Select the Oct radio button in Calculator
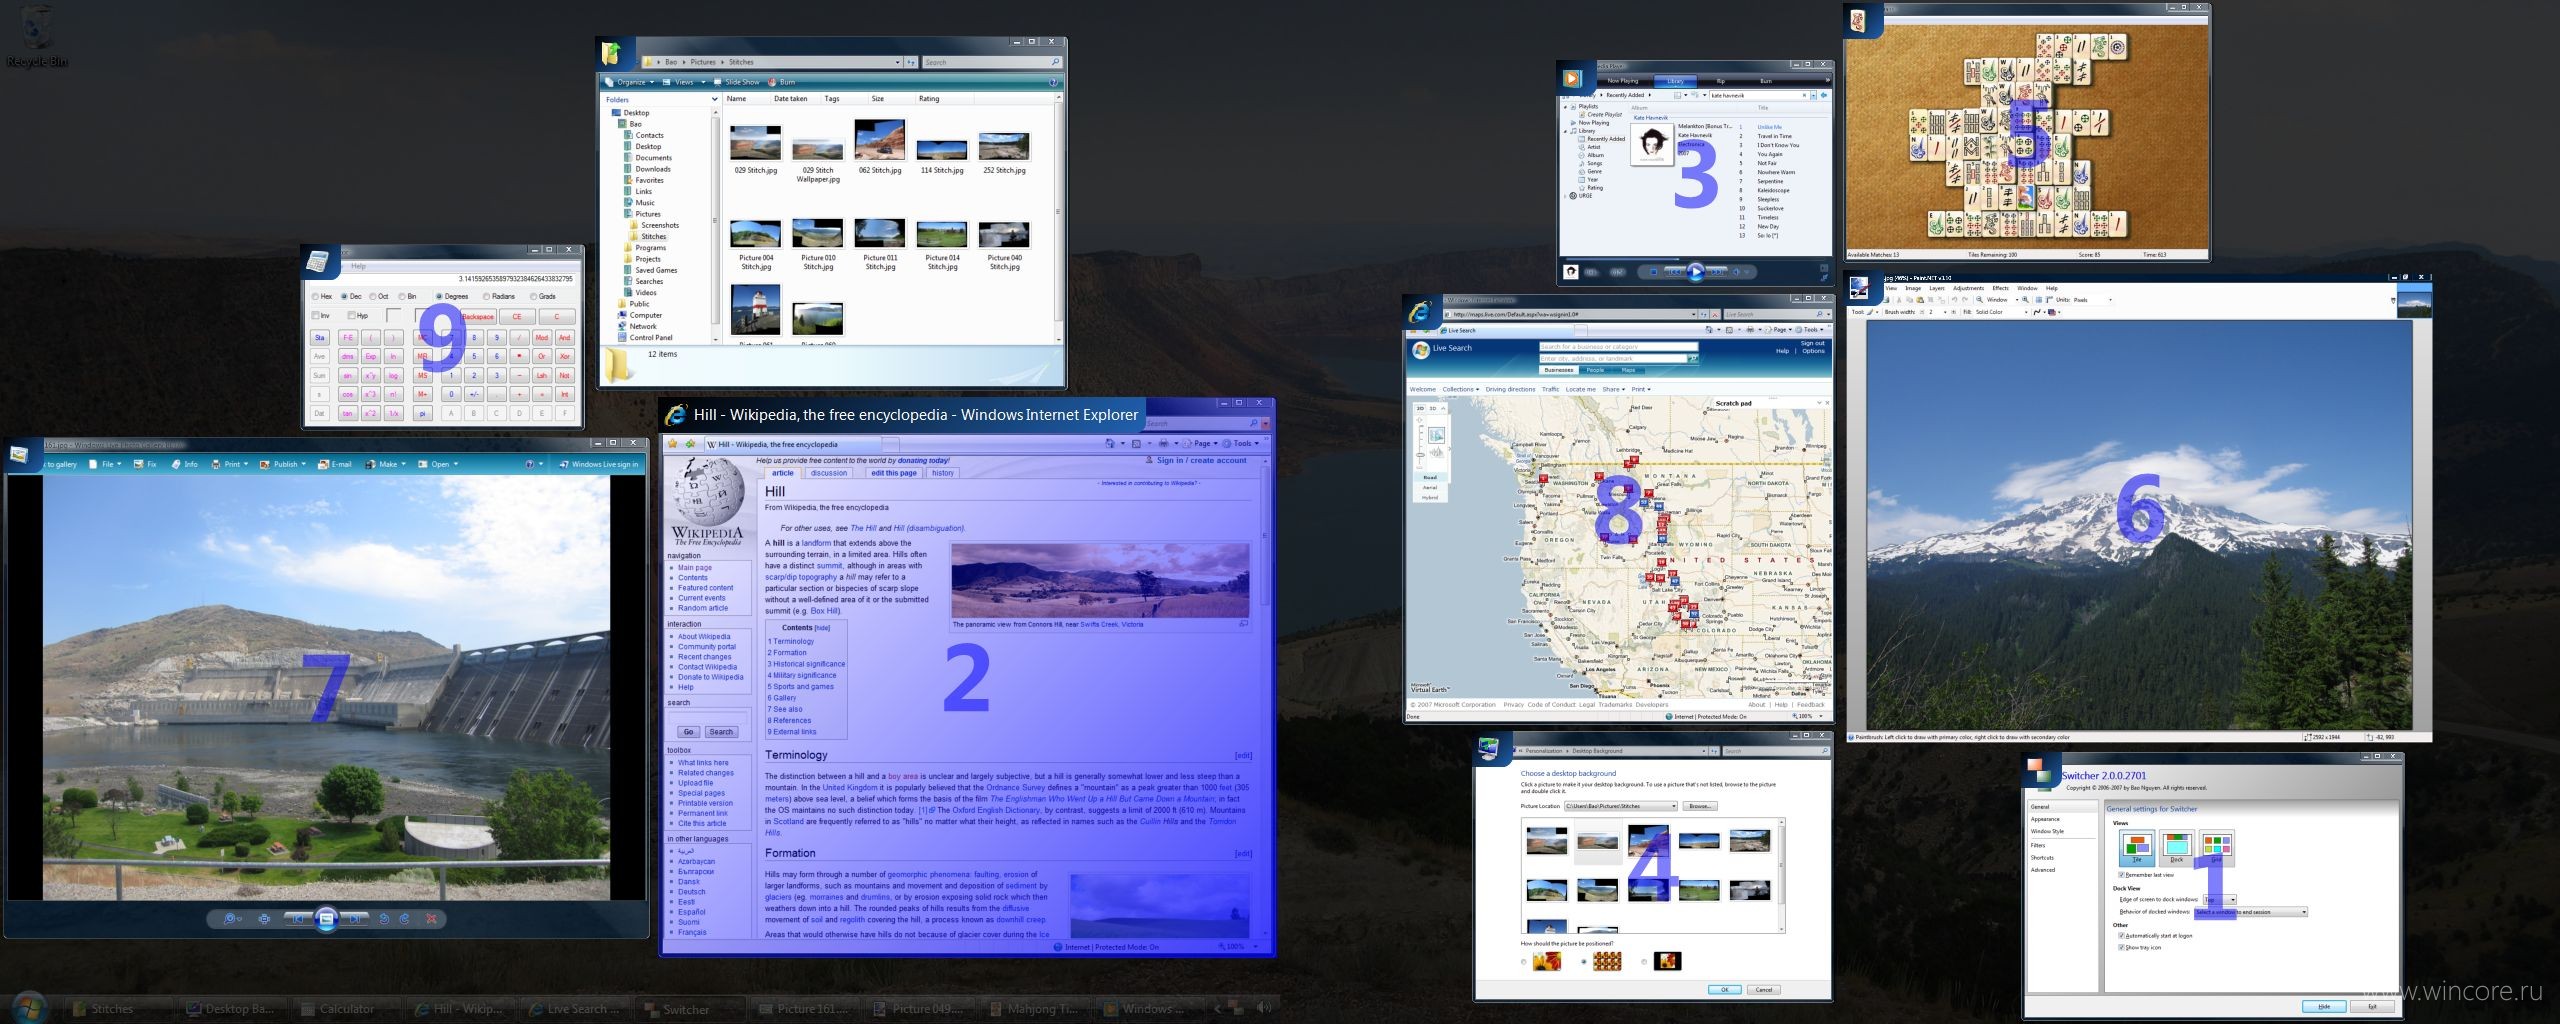The image size is (2560, 1024). click(378, 297)
